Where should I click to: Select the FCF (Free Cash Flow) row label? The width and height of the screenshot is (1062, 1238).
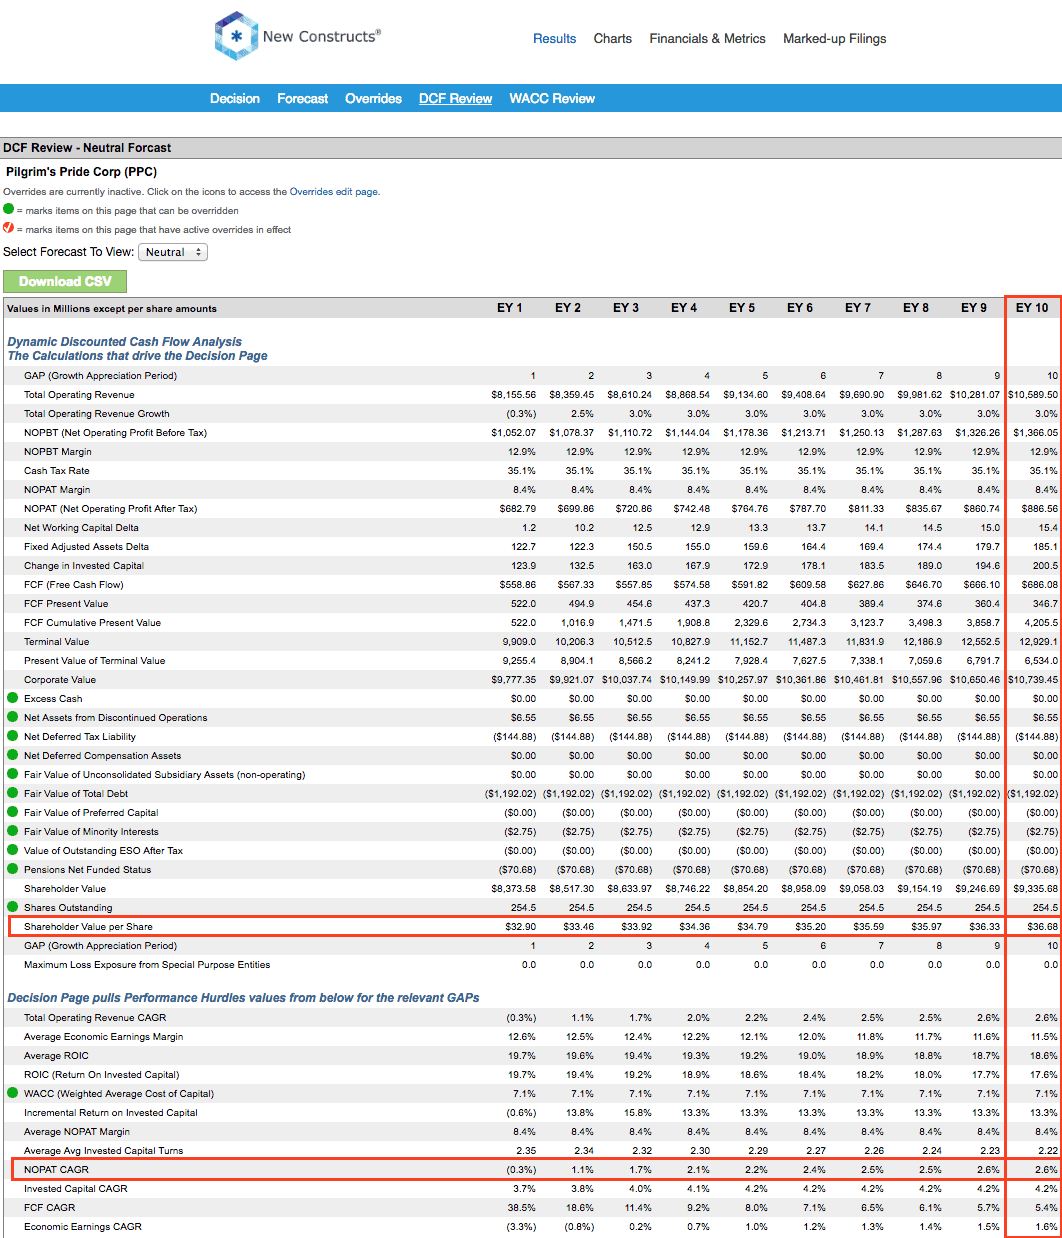tap(74, 585)
